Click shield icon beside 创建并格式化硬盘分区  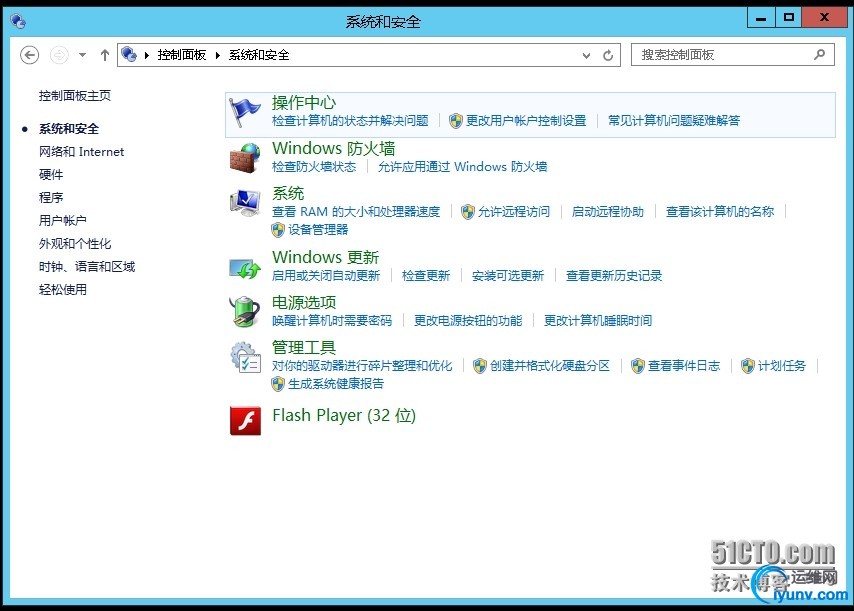(x=480, y=366)
